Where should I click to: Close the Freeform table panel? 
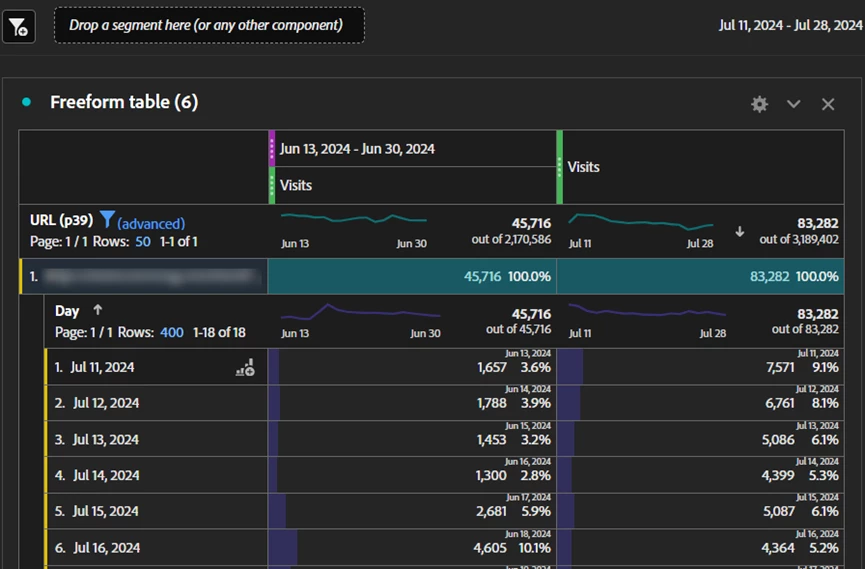point(827,104)
